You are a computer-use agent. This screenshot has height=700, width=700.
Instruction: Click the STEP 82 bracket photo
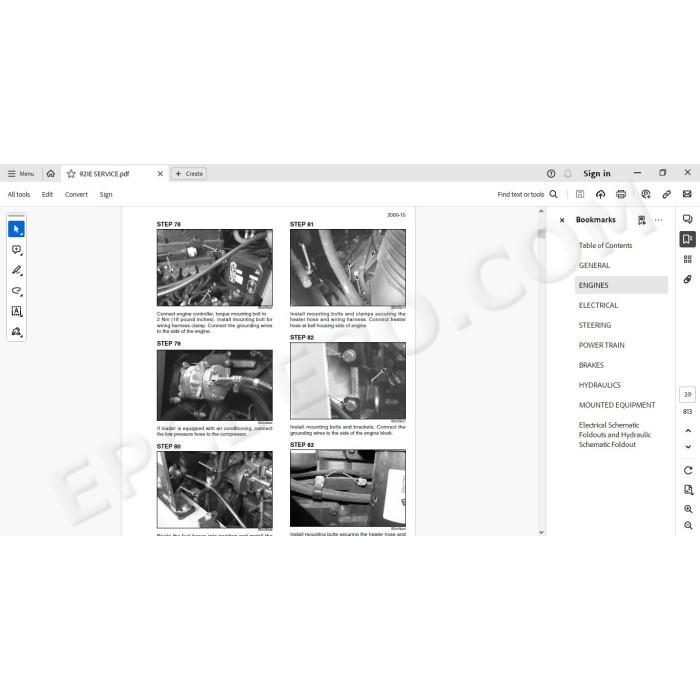tap(348, 381)
